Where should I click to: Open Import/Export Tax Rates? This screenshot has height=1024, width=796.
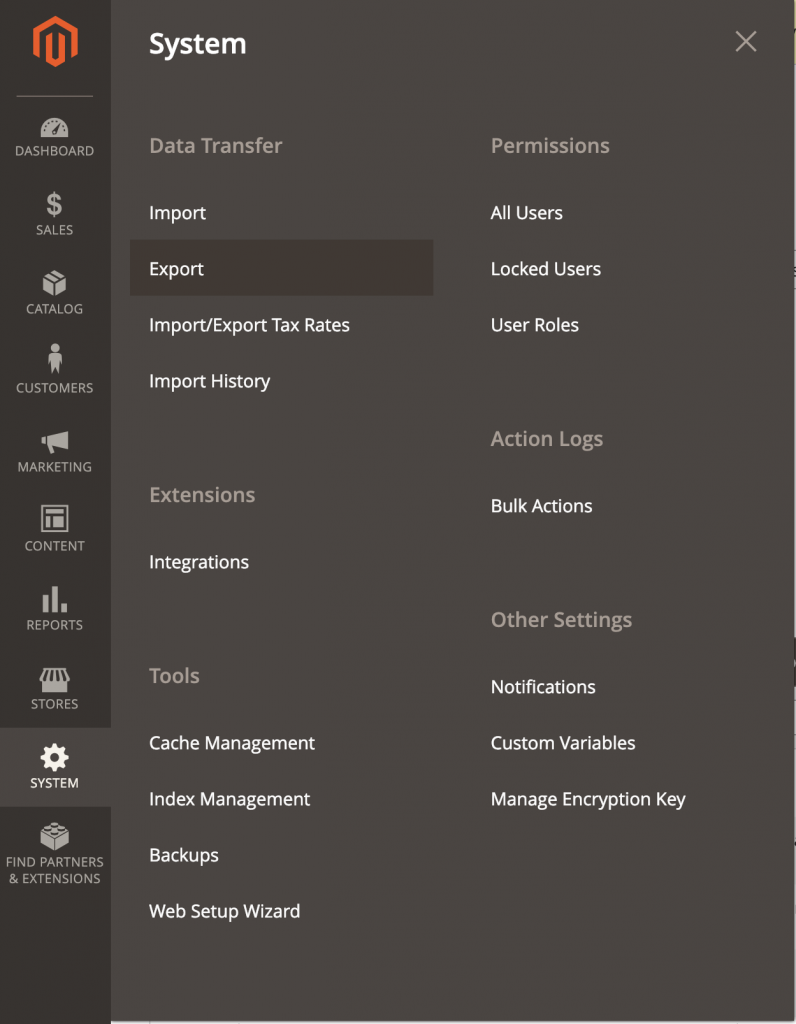pos(250,324)
